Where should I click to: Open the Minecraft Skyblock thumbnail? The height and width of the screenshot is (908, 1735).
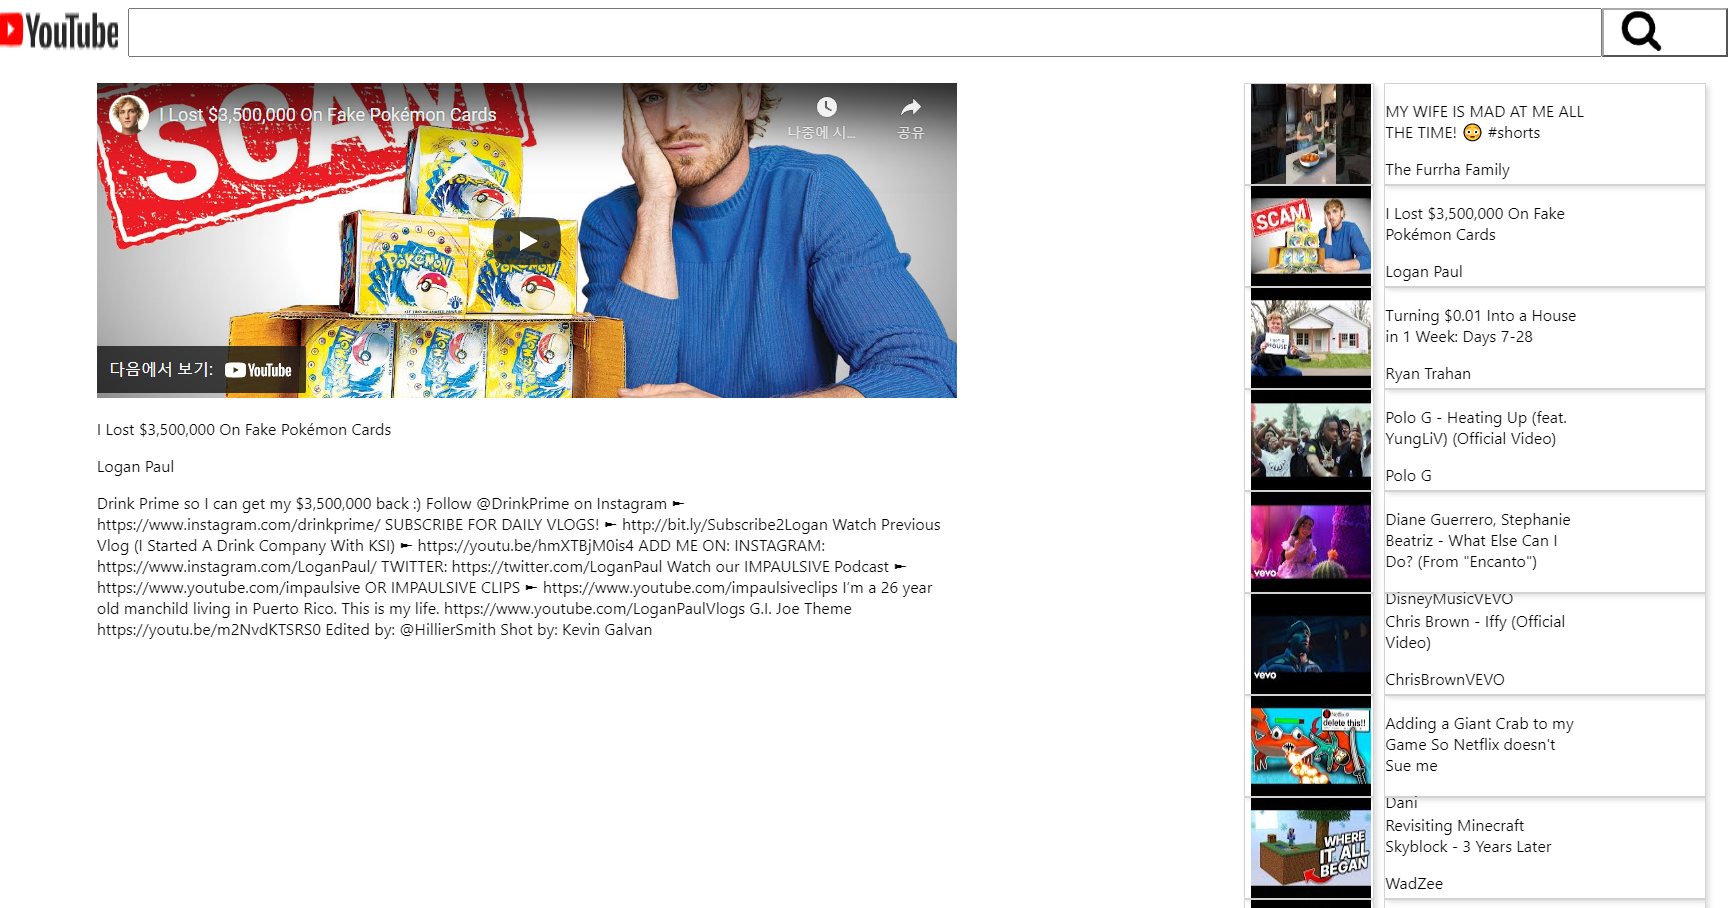1311,848
